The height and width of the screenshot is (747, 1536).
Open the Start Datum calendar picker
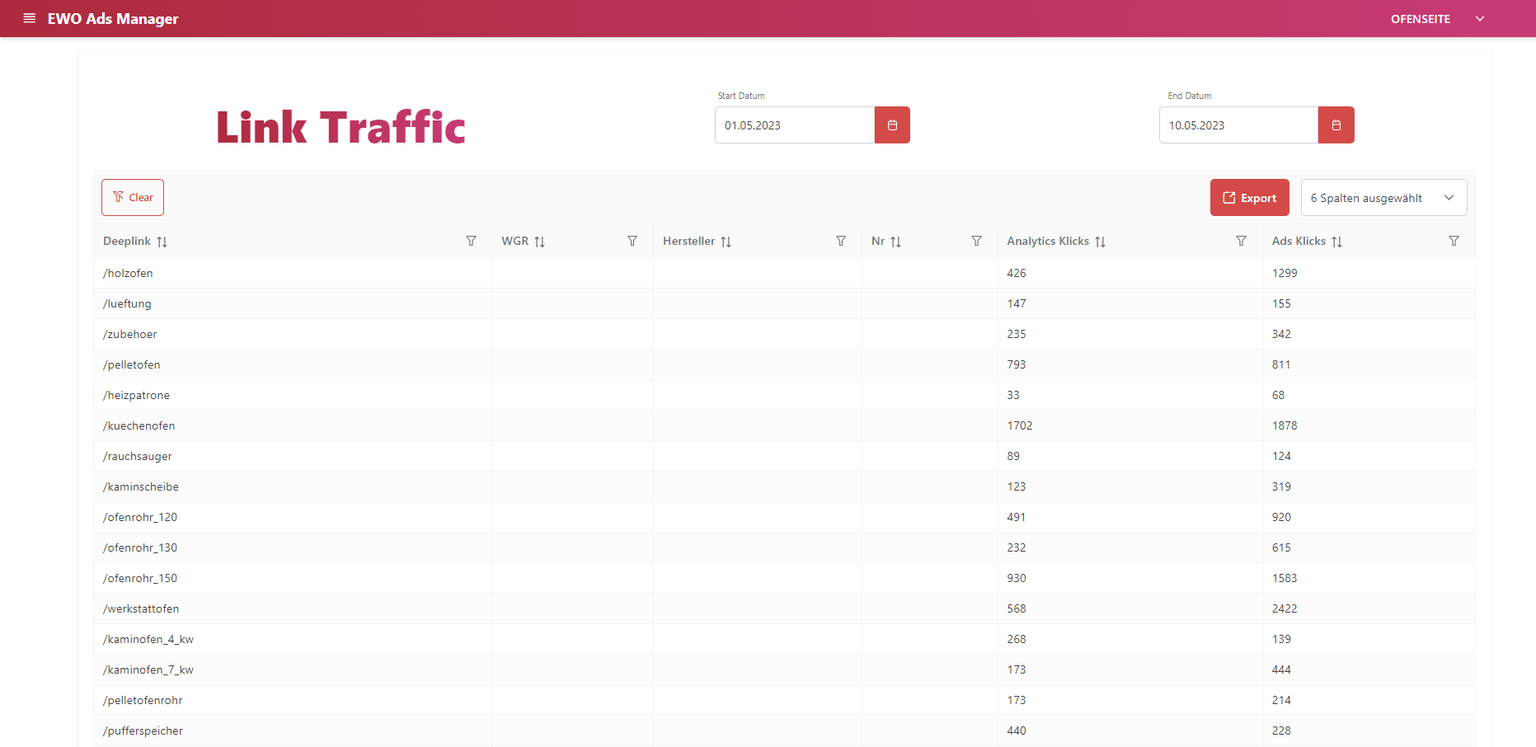point(892,125)
